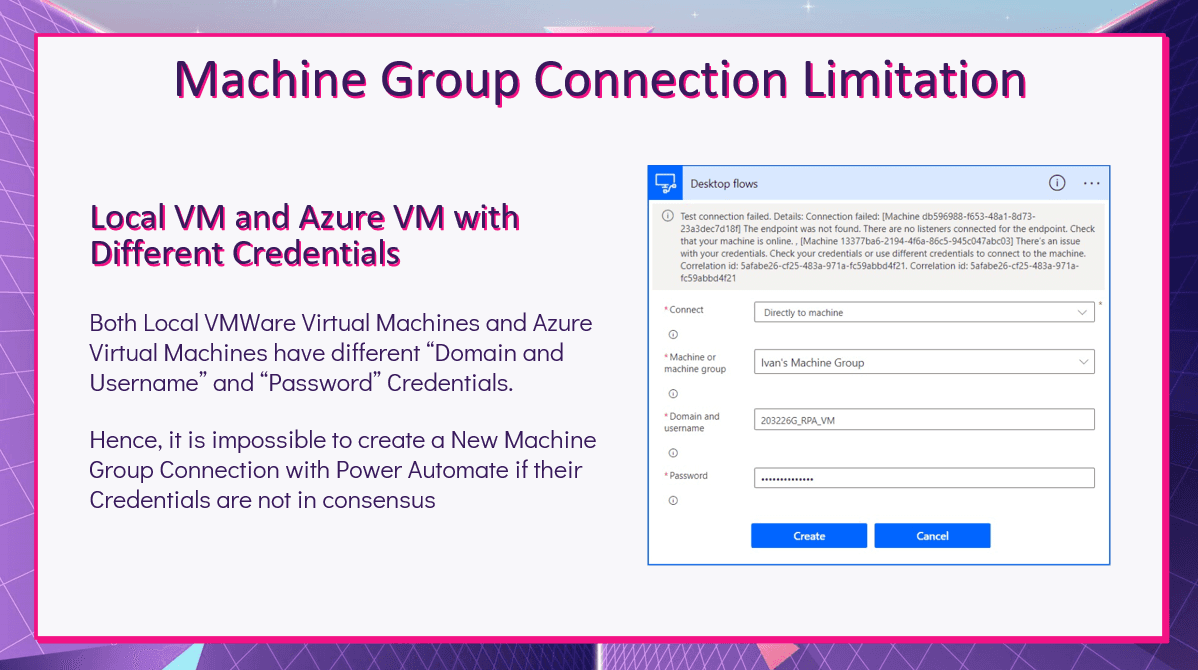
Task: Click the 'Machine or machine group' label
Action: 694,363
